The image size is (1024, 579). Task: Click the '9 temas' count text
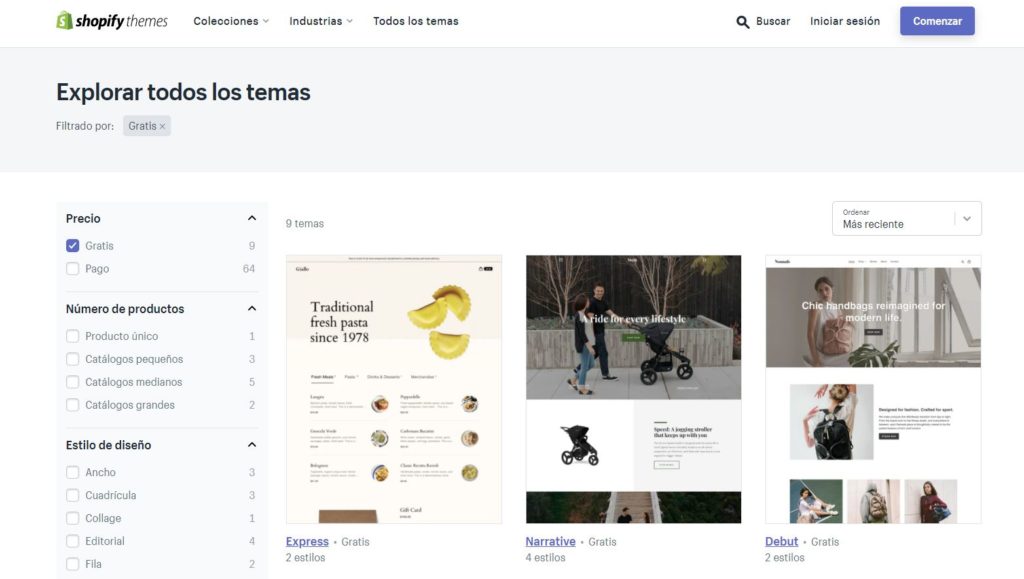(304, 223)
